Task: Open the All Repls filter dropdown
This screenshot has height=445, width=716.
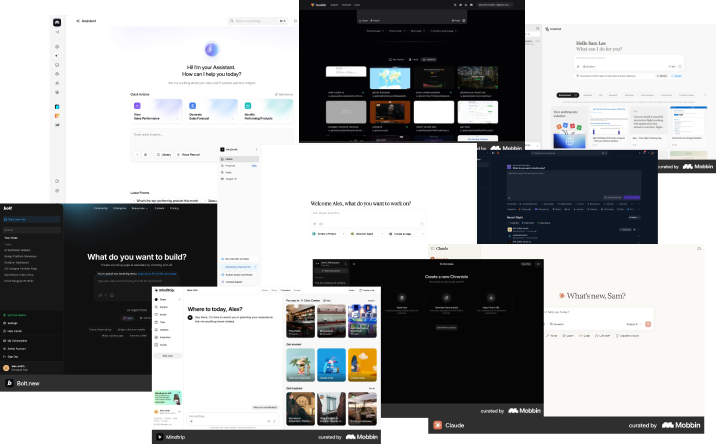Action: pos(634,217)
